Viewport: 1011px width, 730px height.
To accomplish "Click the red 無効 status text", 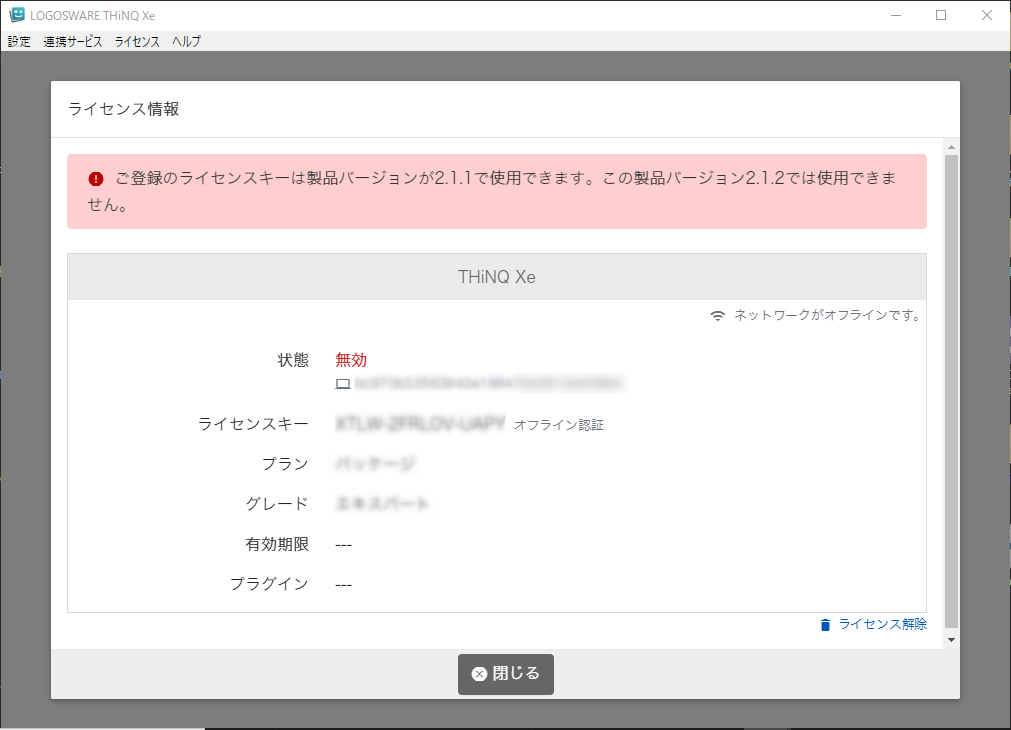I will pyautogui.click(x=351, y=360).
